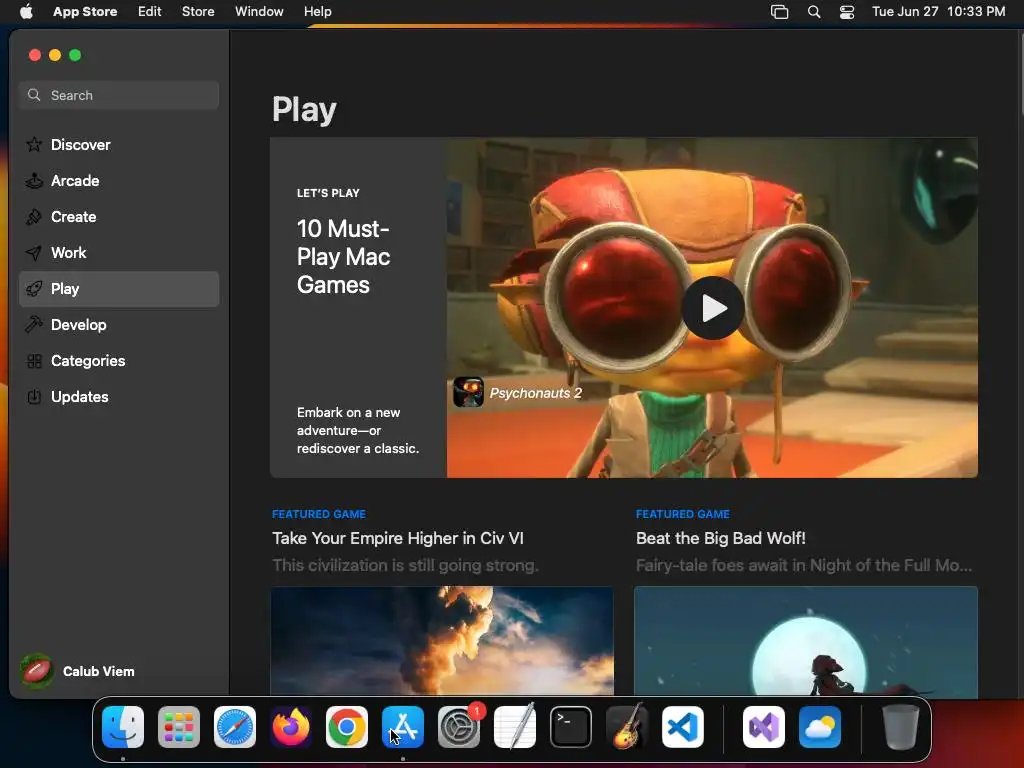Click the 'Psychonauts 2' caption text
1024x768 pixels.
[536, 393]
